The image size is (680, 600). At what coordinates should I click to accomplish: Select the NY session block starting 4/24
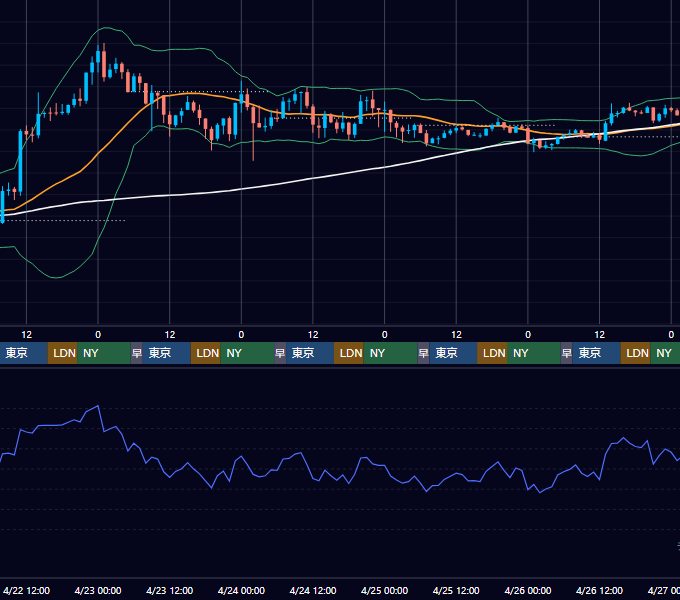click(x=390, y=353)
